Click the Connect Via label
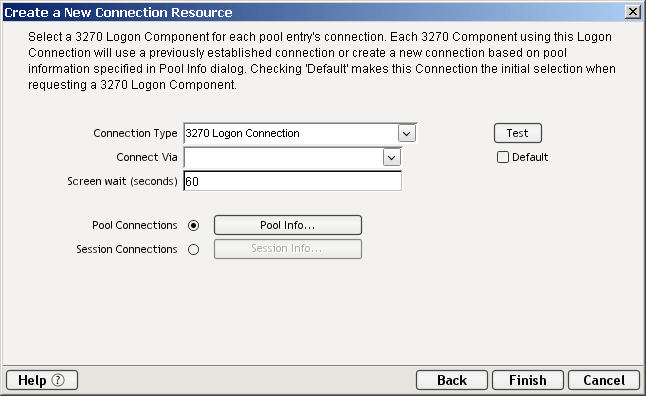The width and height of the screenshot is (646, 396). coord(147,157)
